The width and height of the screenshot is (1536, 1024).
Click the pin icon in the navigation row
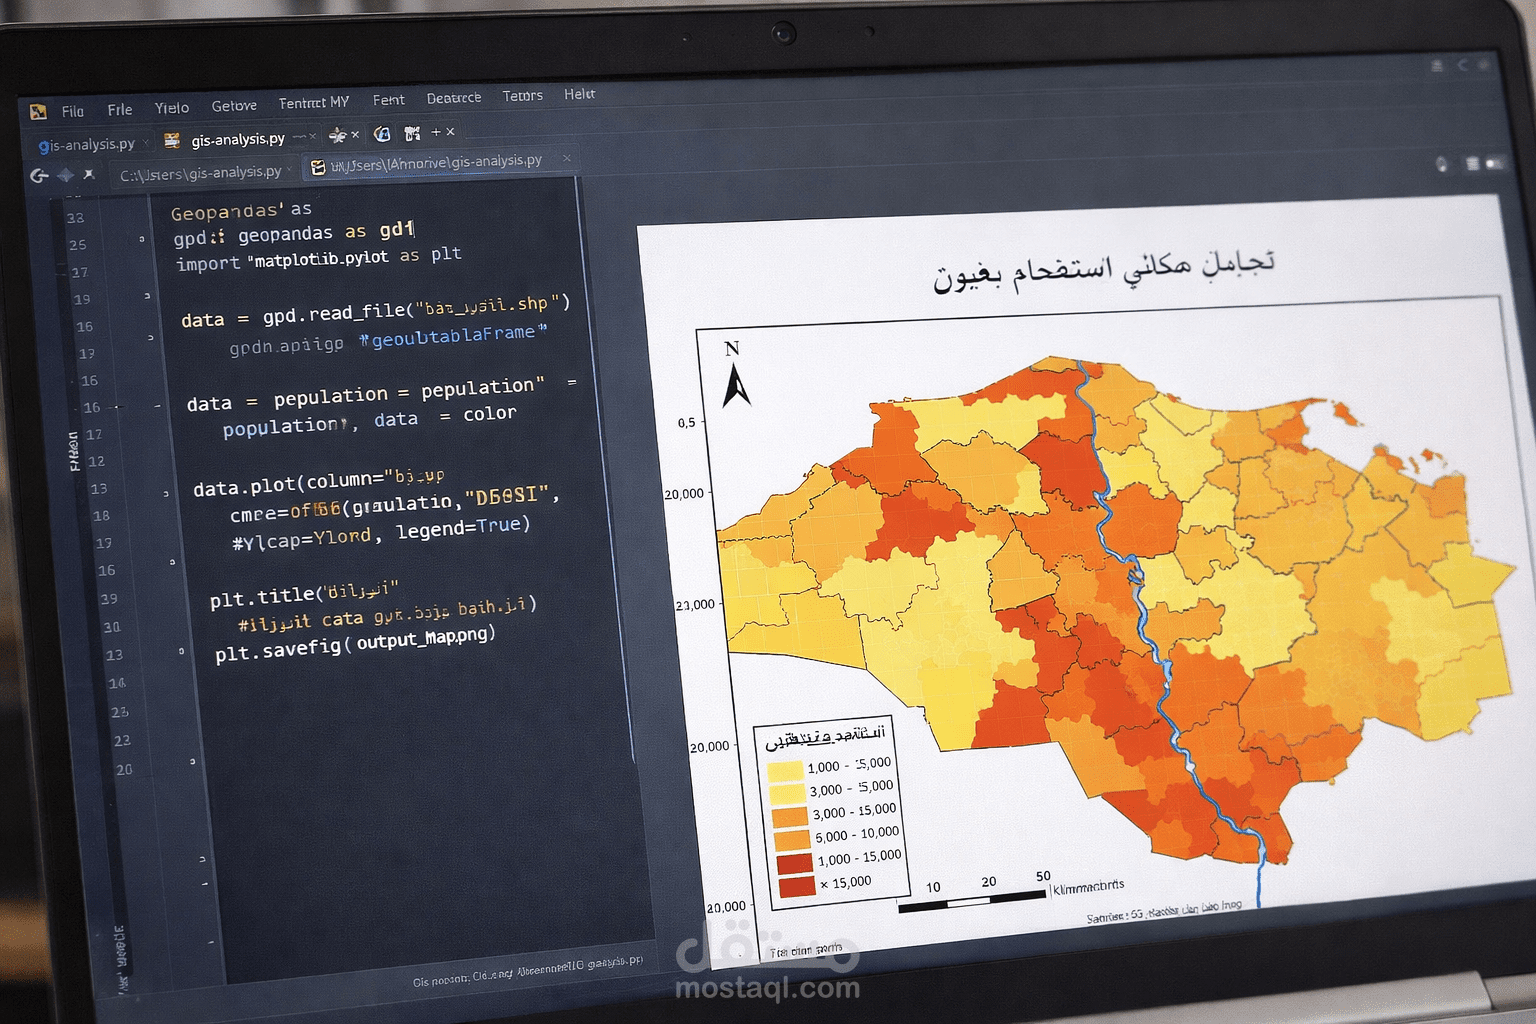coord(89,174)
